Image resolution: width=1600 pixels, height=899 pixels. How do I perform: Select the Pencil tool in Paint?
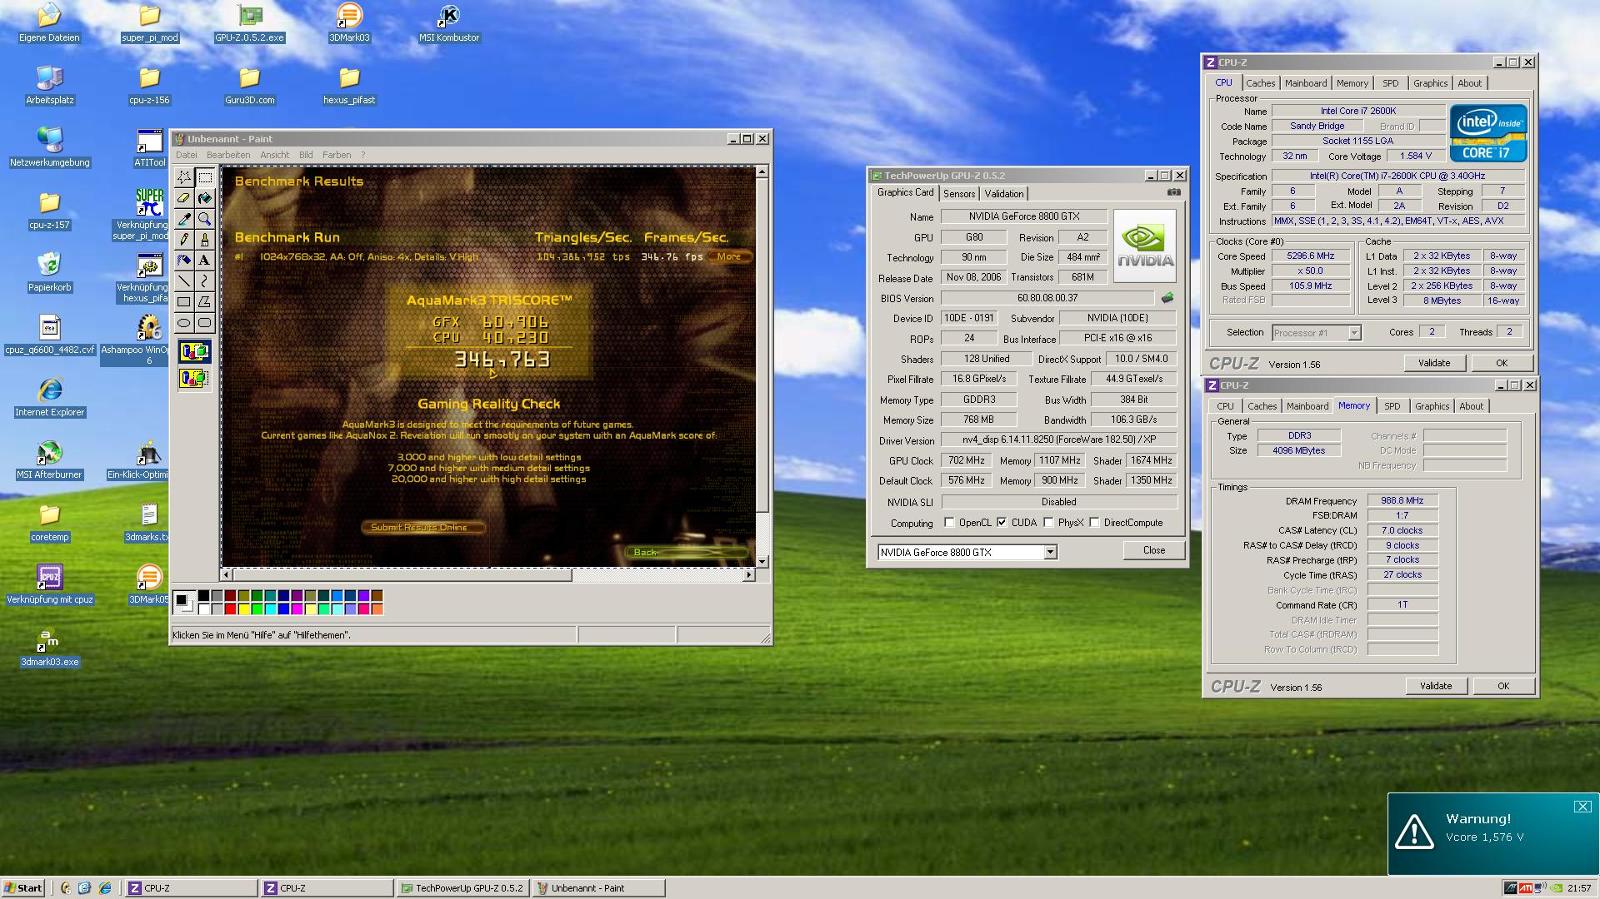click(x=184, y=240)
